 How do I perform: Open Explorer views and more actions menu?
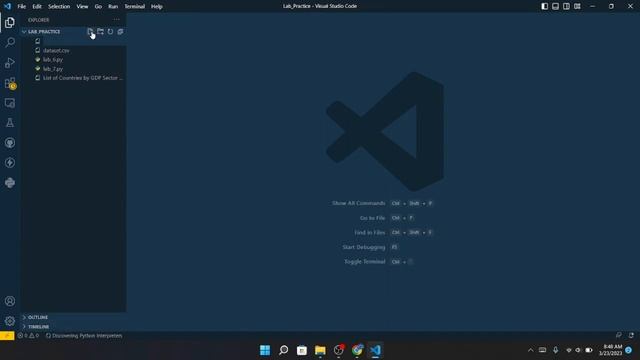pyautogui.click(x=117, y=20)
